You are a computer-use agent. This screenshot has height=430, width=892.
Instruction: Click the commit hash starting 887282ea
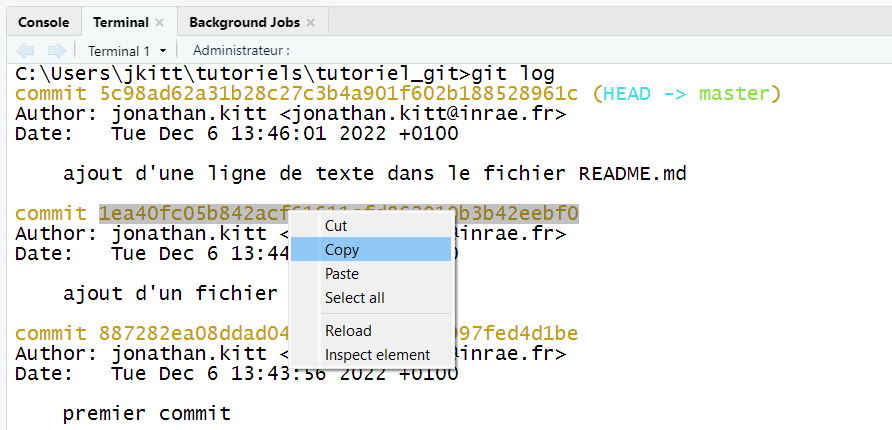pos(190,333)
